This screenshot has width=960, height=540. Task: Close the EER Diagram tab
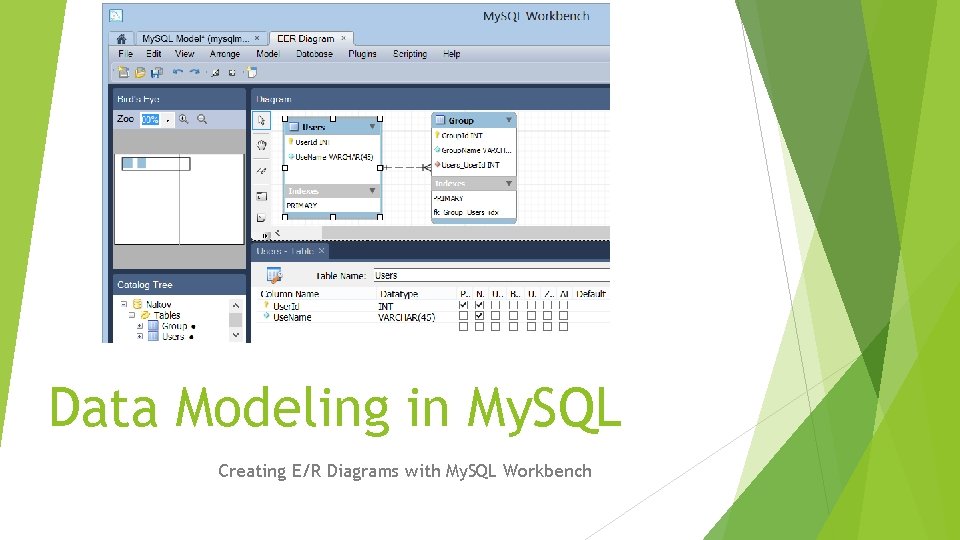point(343,38)
